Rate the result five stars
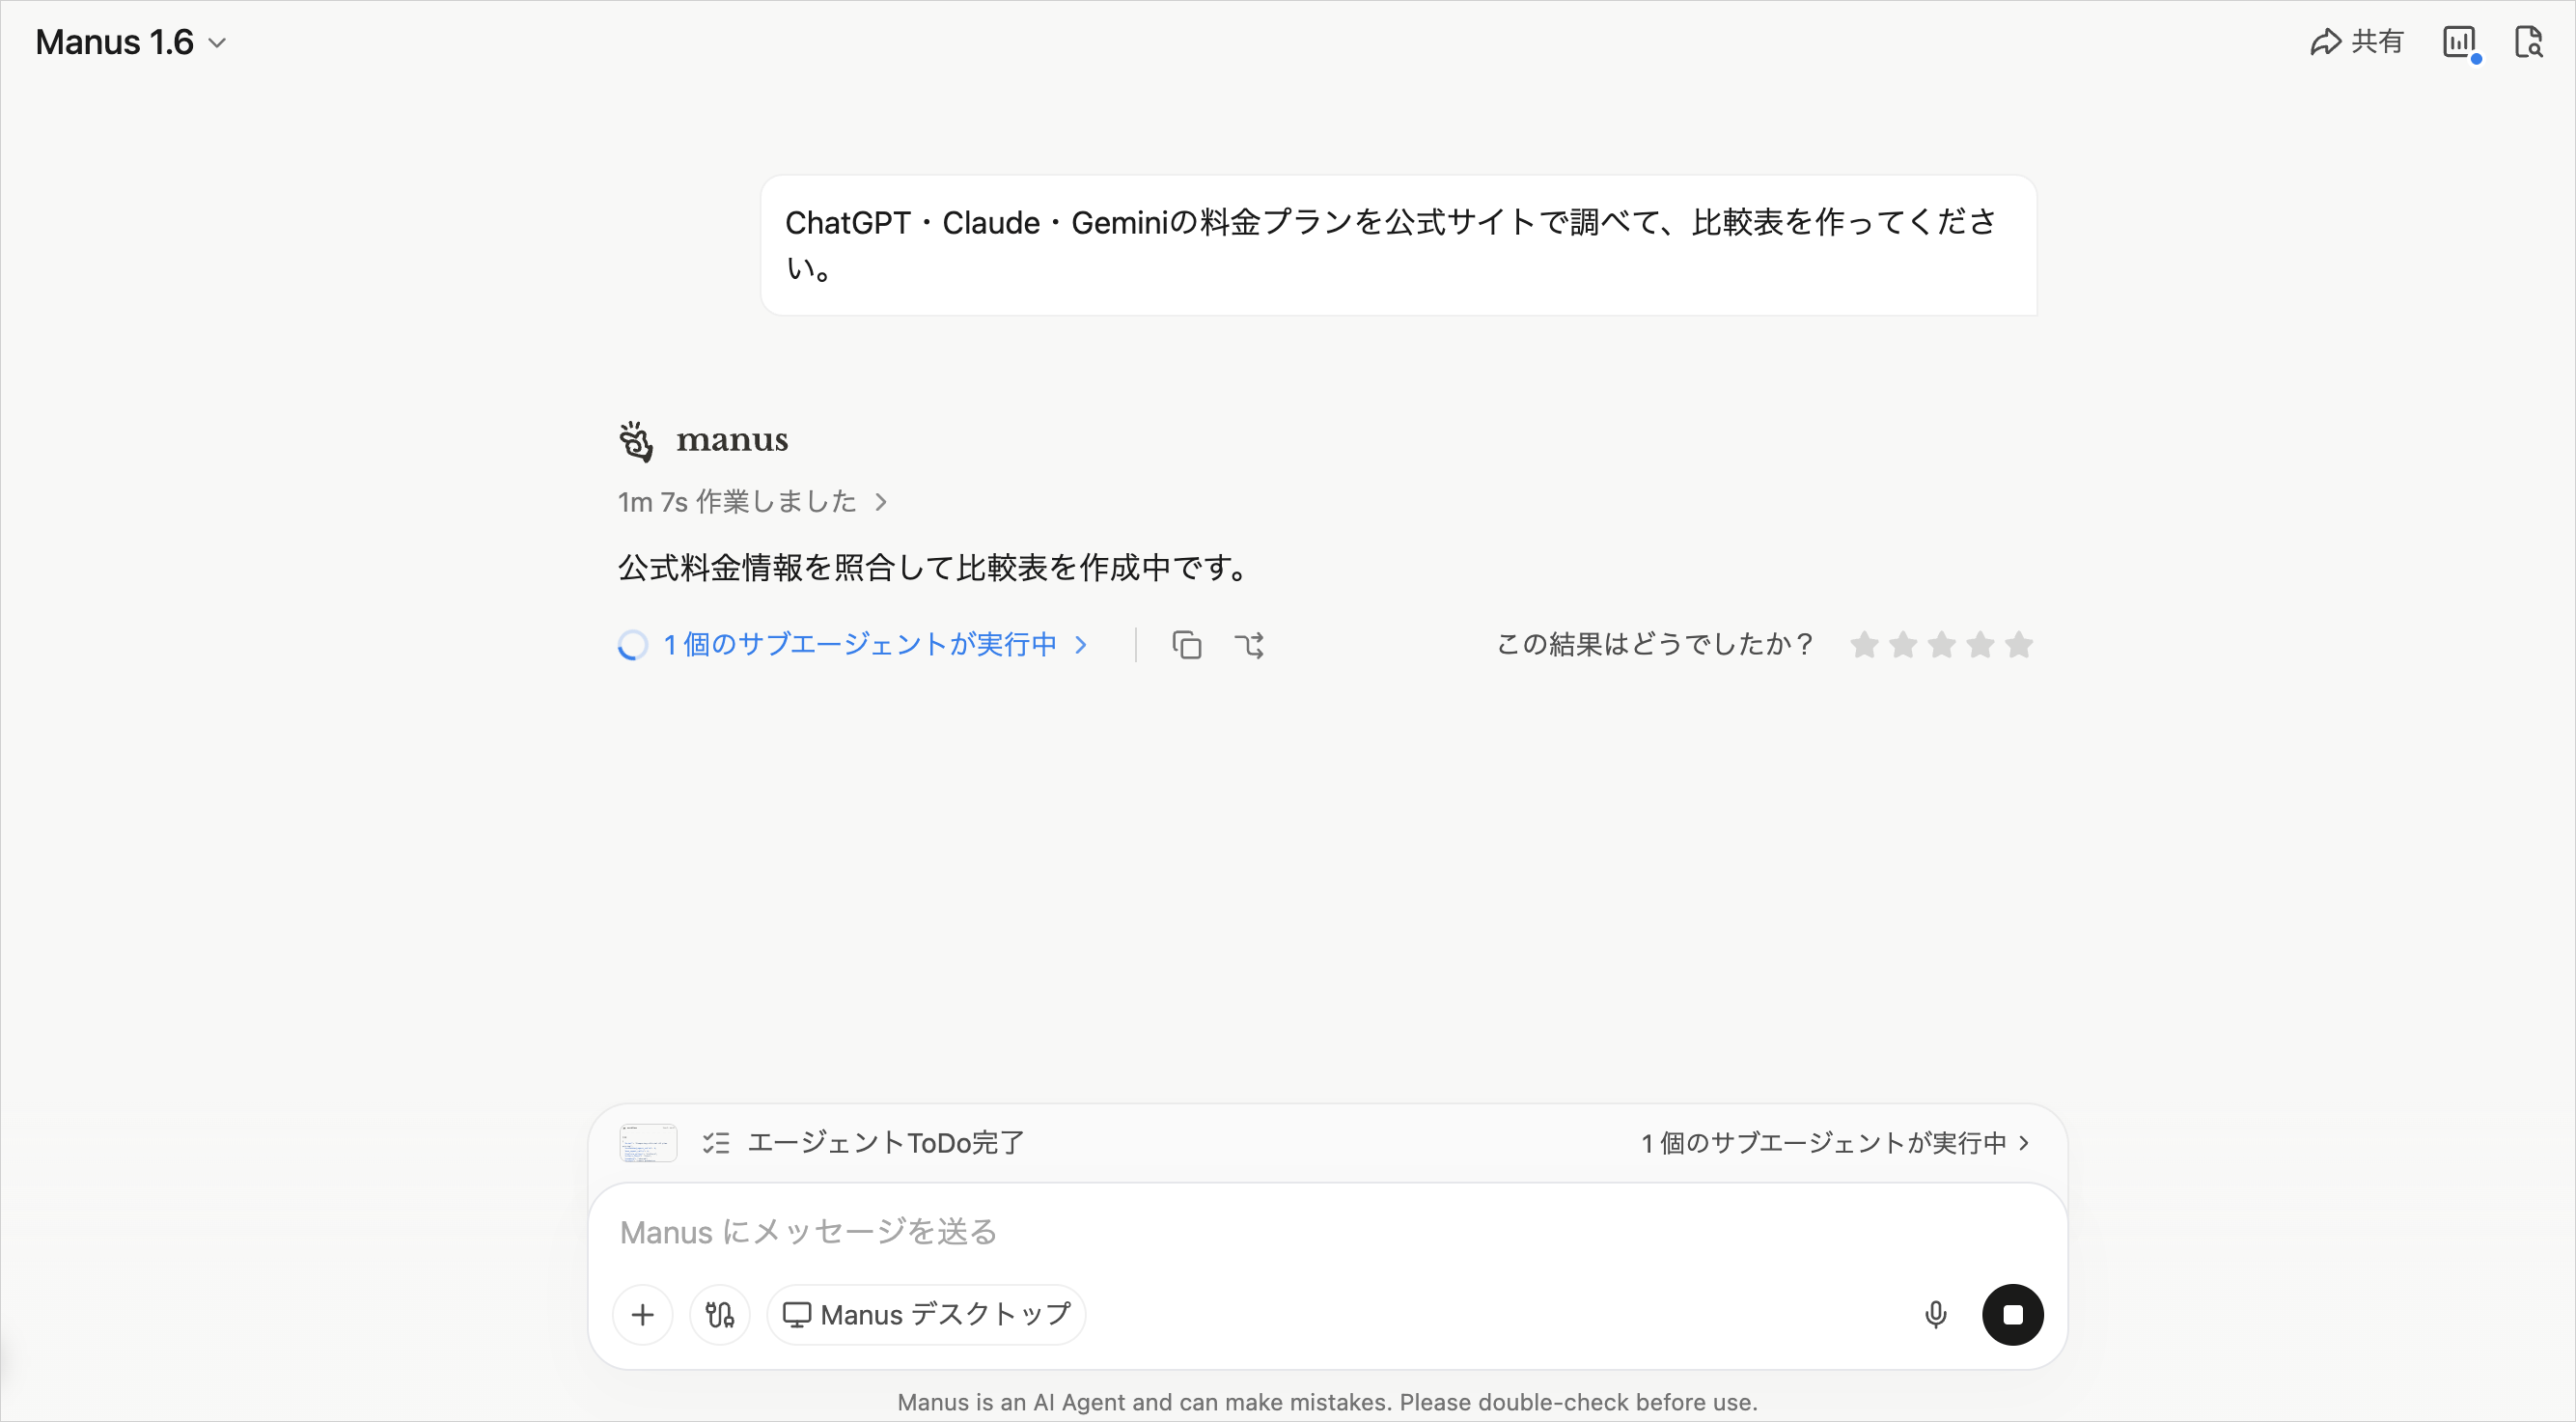 (x=2019, y=644)
